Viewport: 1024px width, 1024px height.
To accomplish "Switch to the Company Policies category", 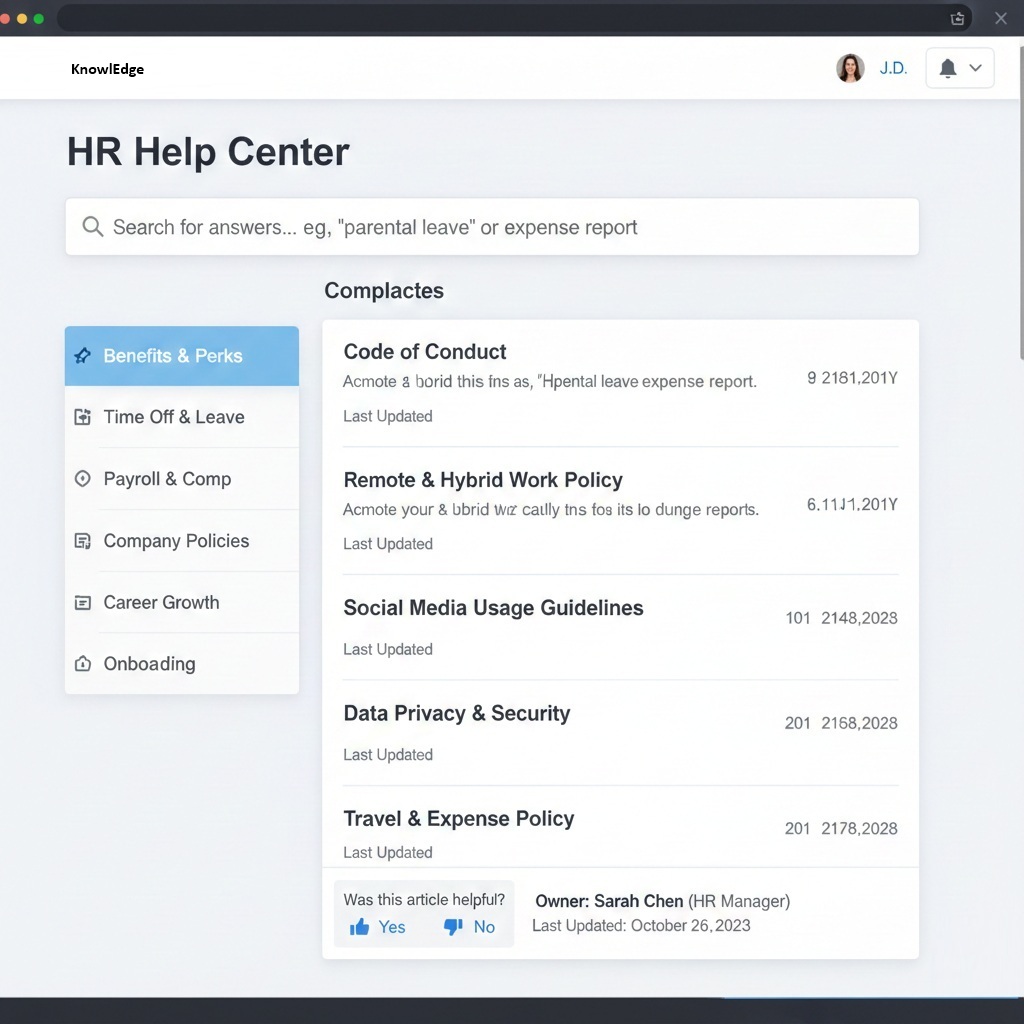I will 176,541.
